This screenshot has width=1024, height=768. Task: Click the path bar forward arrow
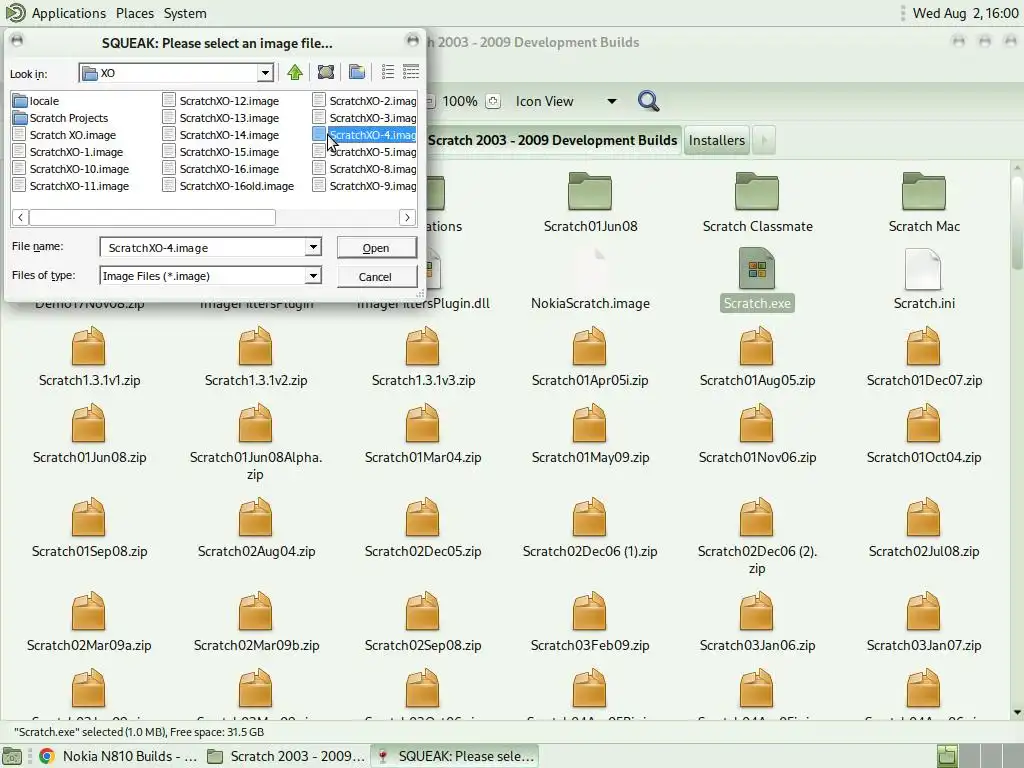764,140
